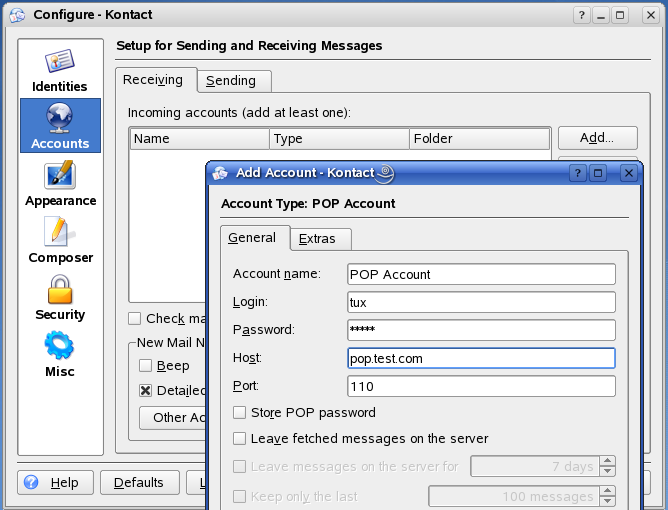Click the Other Actions button
668x510 pixels.
point(173,418)
